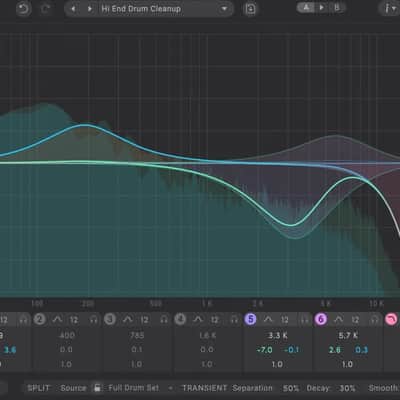Select band 3 frequency 785
The width and height of the screenshot is (400, 400).
137,336
